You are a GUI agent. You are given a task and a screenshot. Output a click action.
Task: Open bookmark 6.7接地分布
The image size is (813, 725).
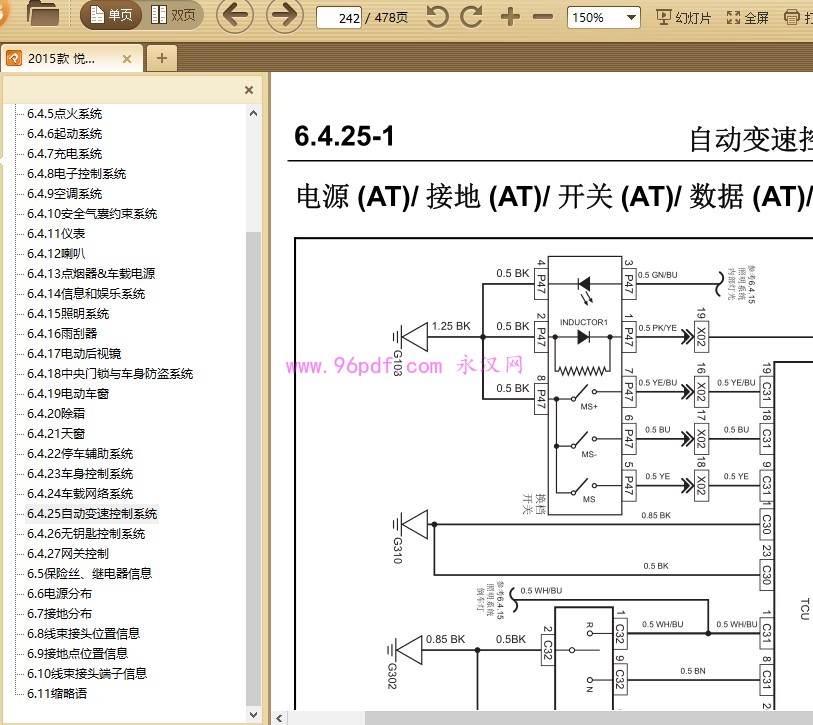pyautogui.click(x=59, y=614)
